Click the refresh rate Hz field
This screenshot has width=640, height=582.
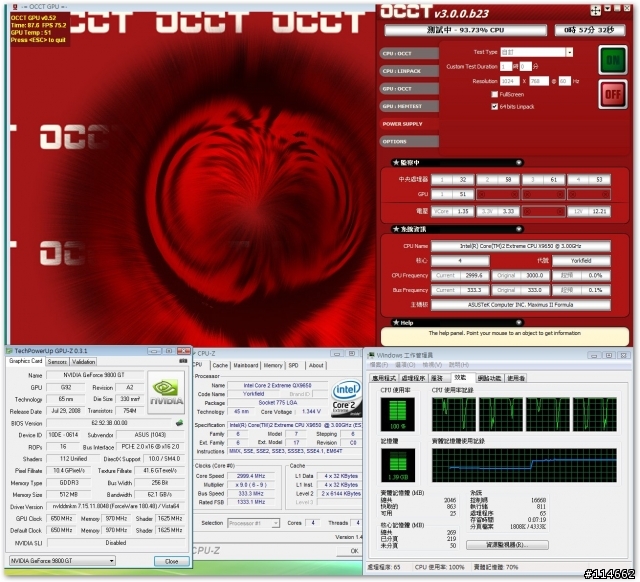[x=564, y=81]
